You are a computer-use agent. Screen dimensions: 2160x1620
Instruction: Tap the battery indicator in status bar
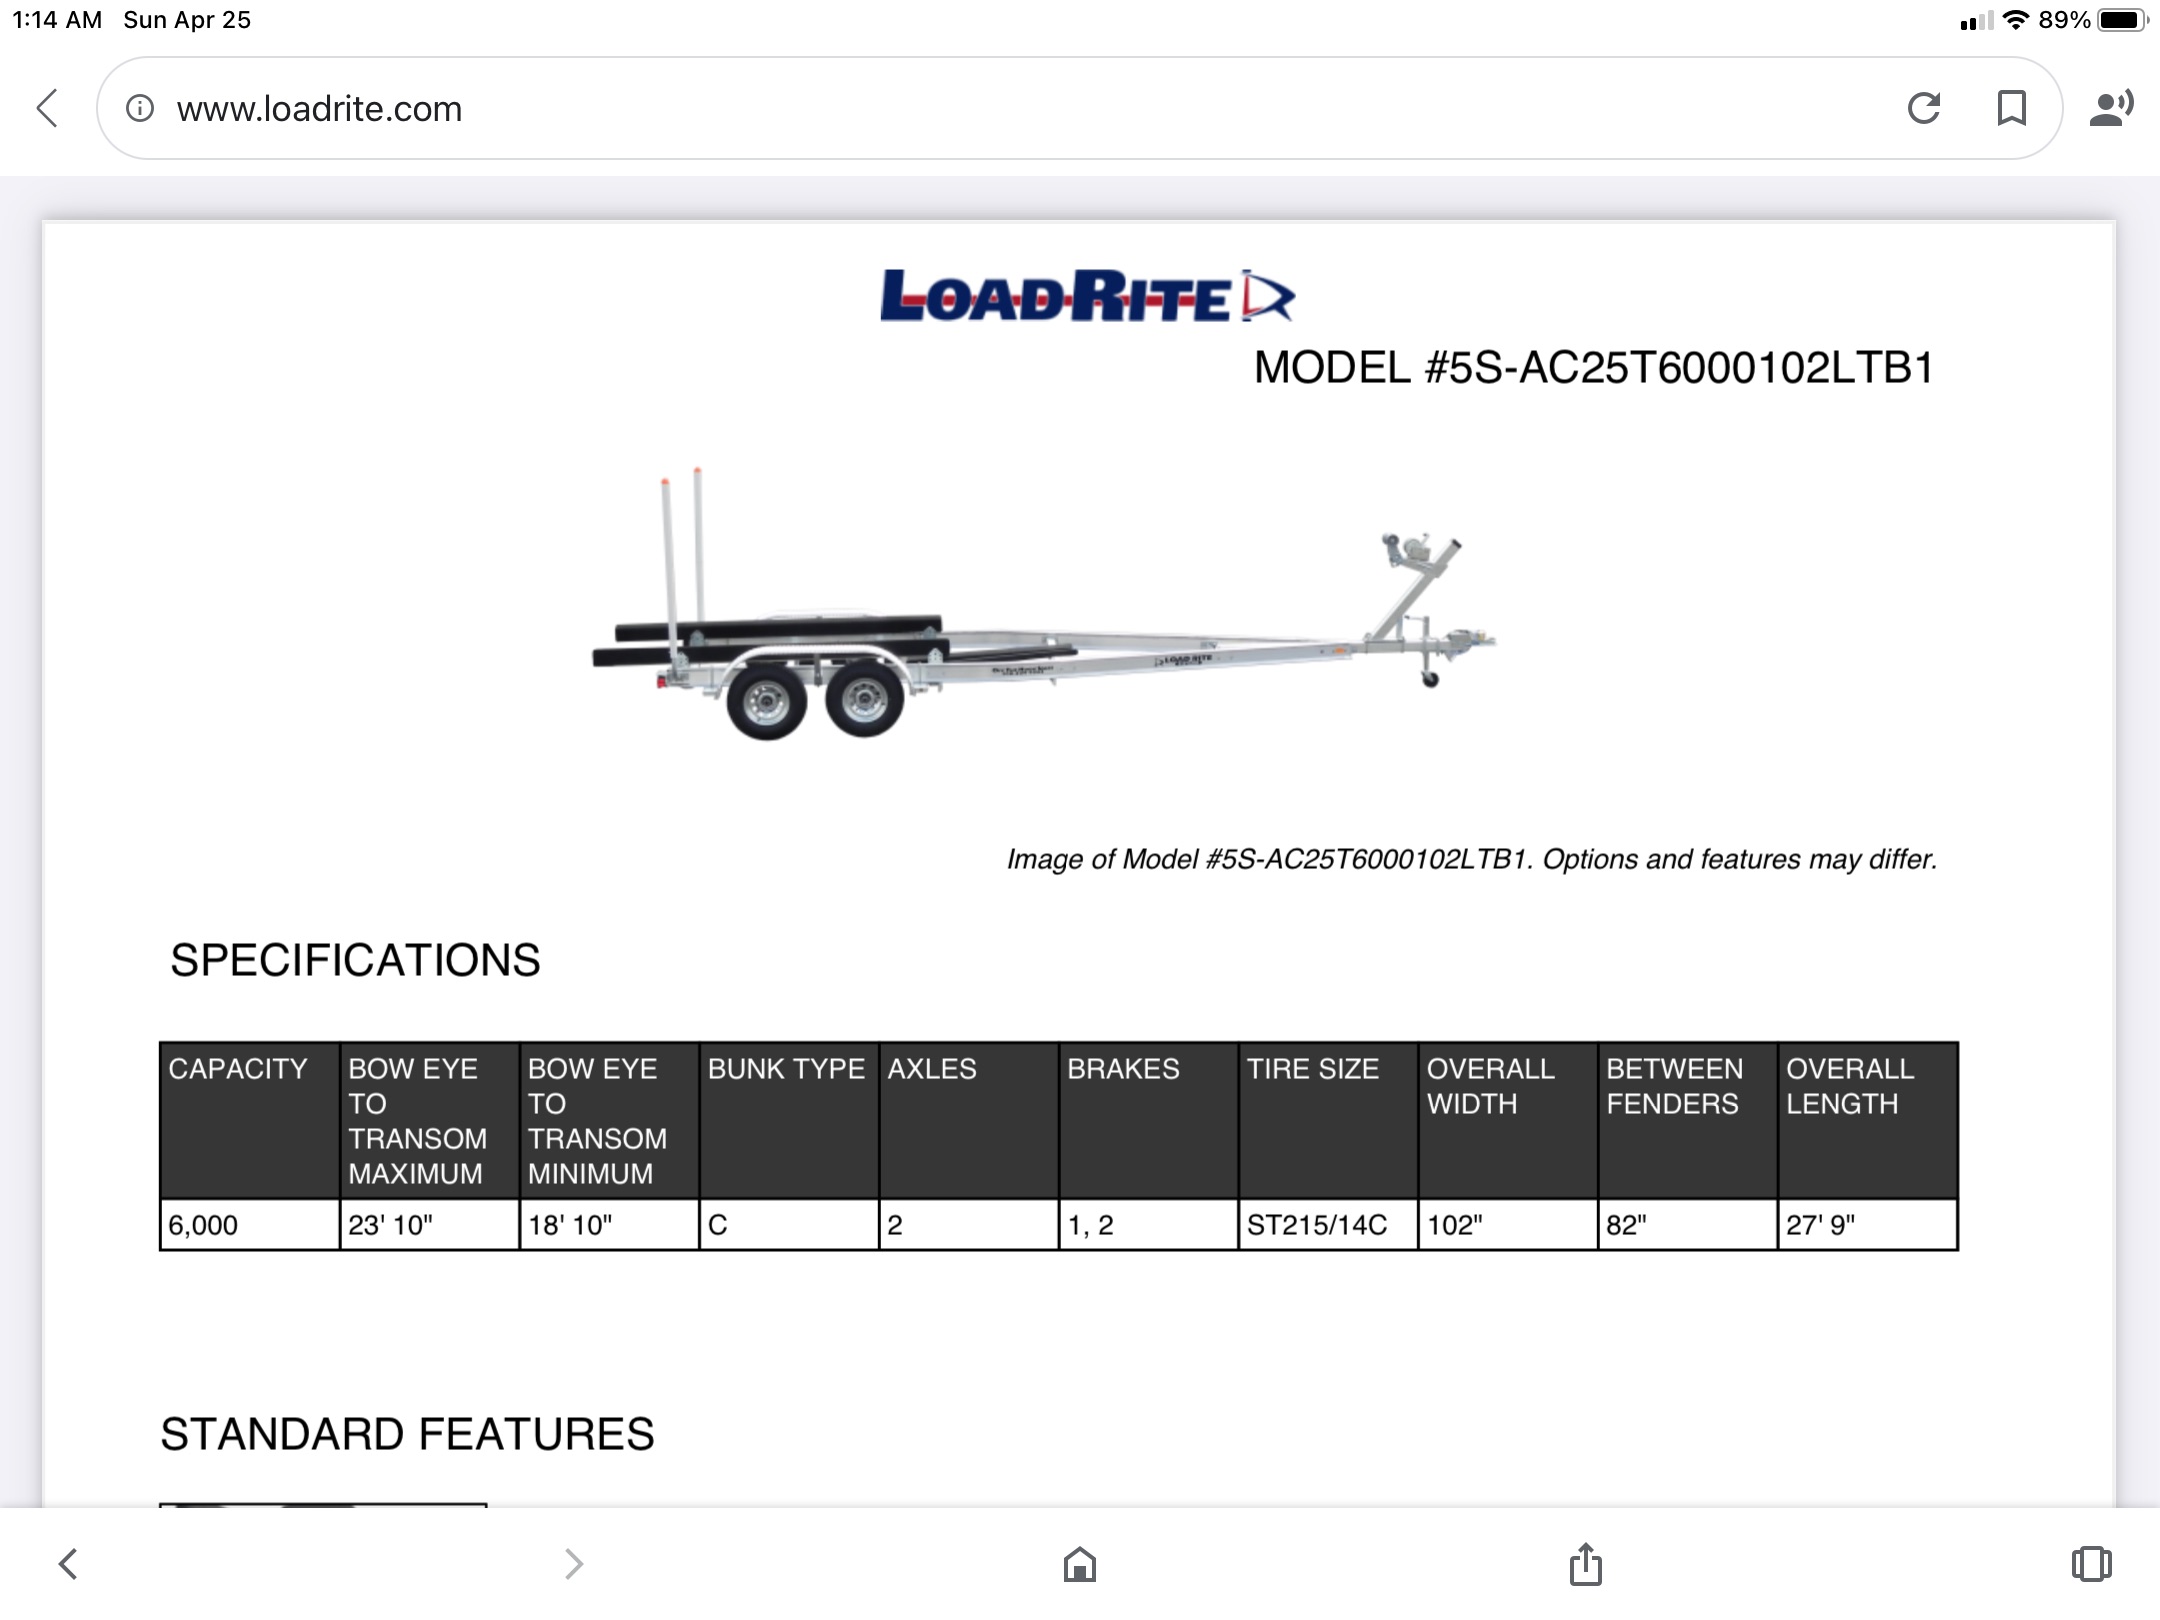(2122, 20)
